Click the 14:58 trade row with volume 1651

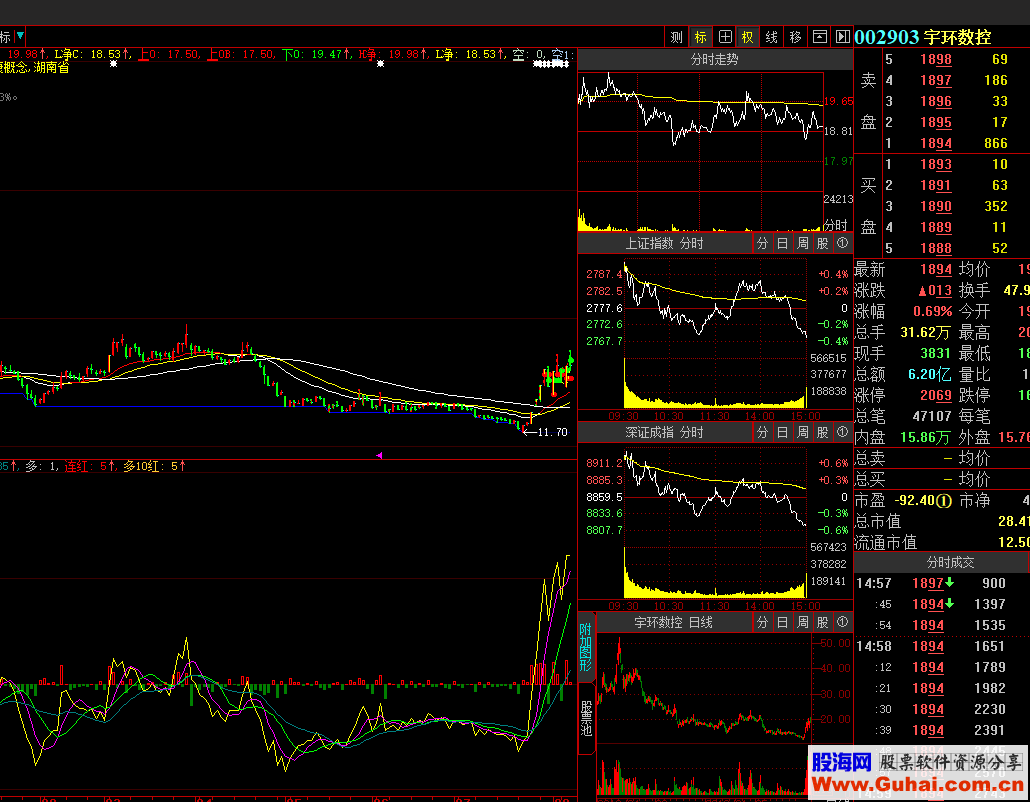(x=942, y=646)
